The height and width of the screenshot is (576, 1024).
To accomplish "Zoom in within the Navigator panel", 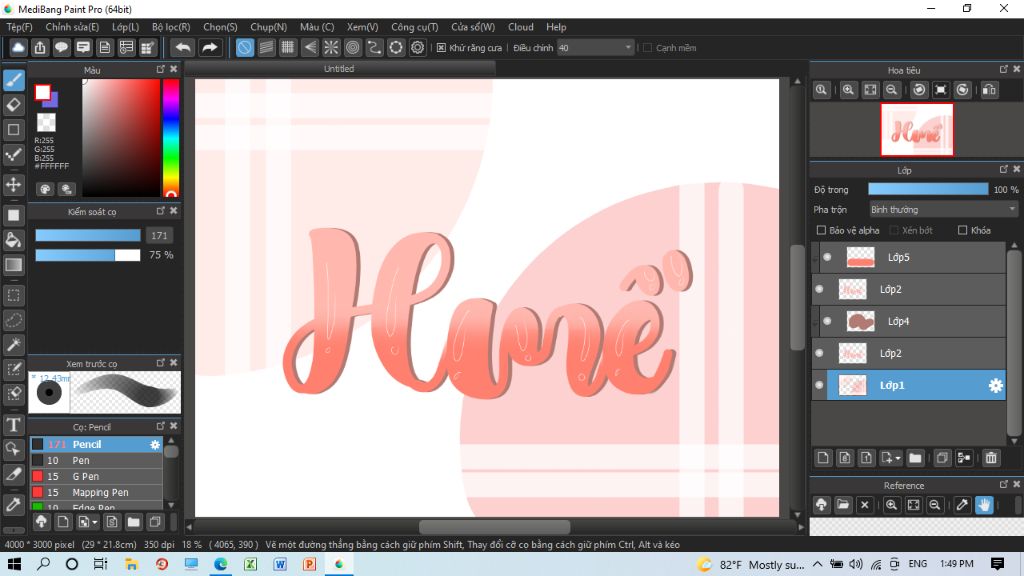I will [x=848, y=90].
